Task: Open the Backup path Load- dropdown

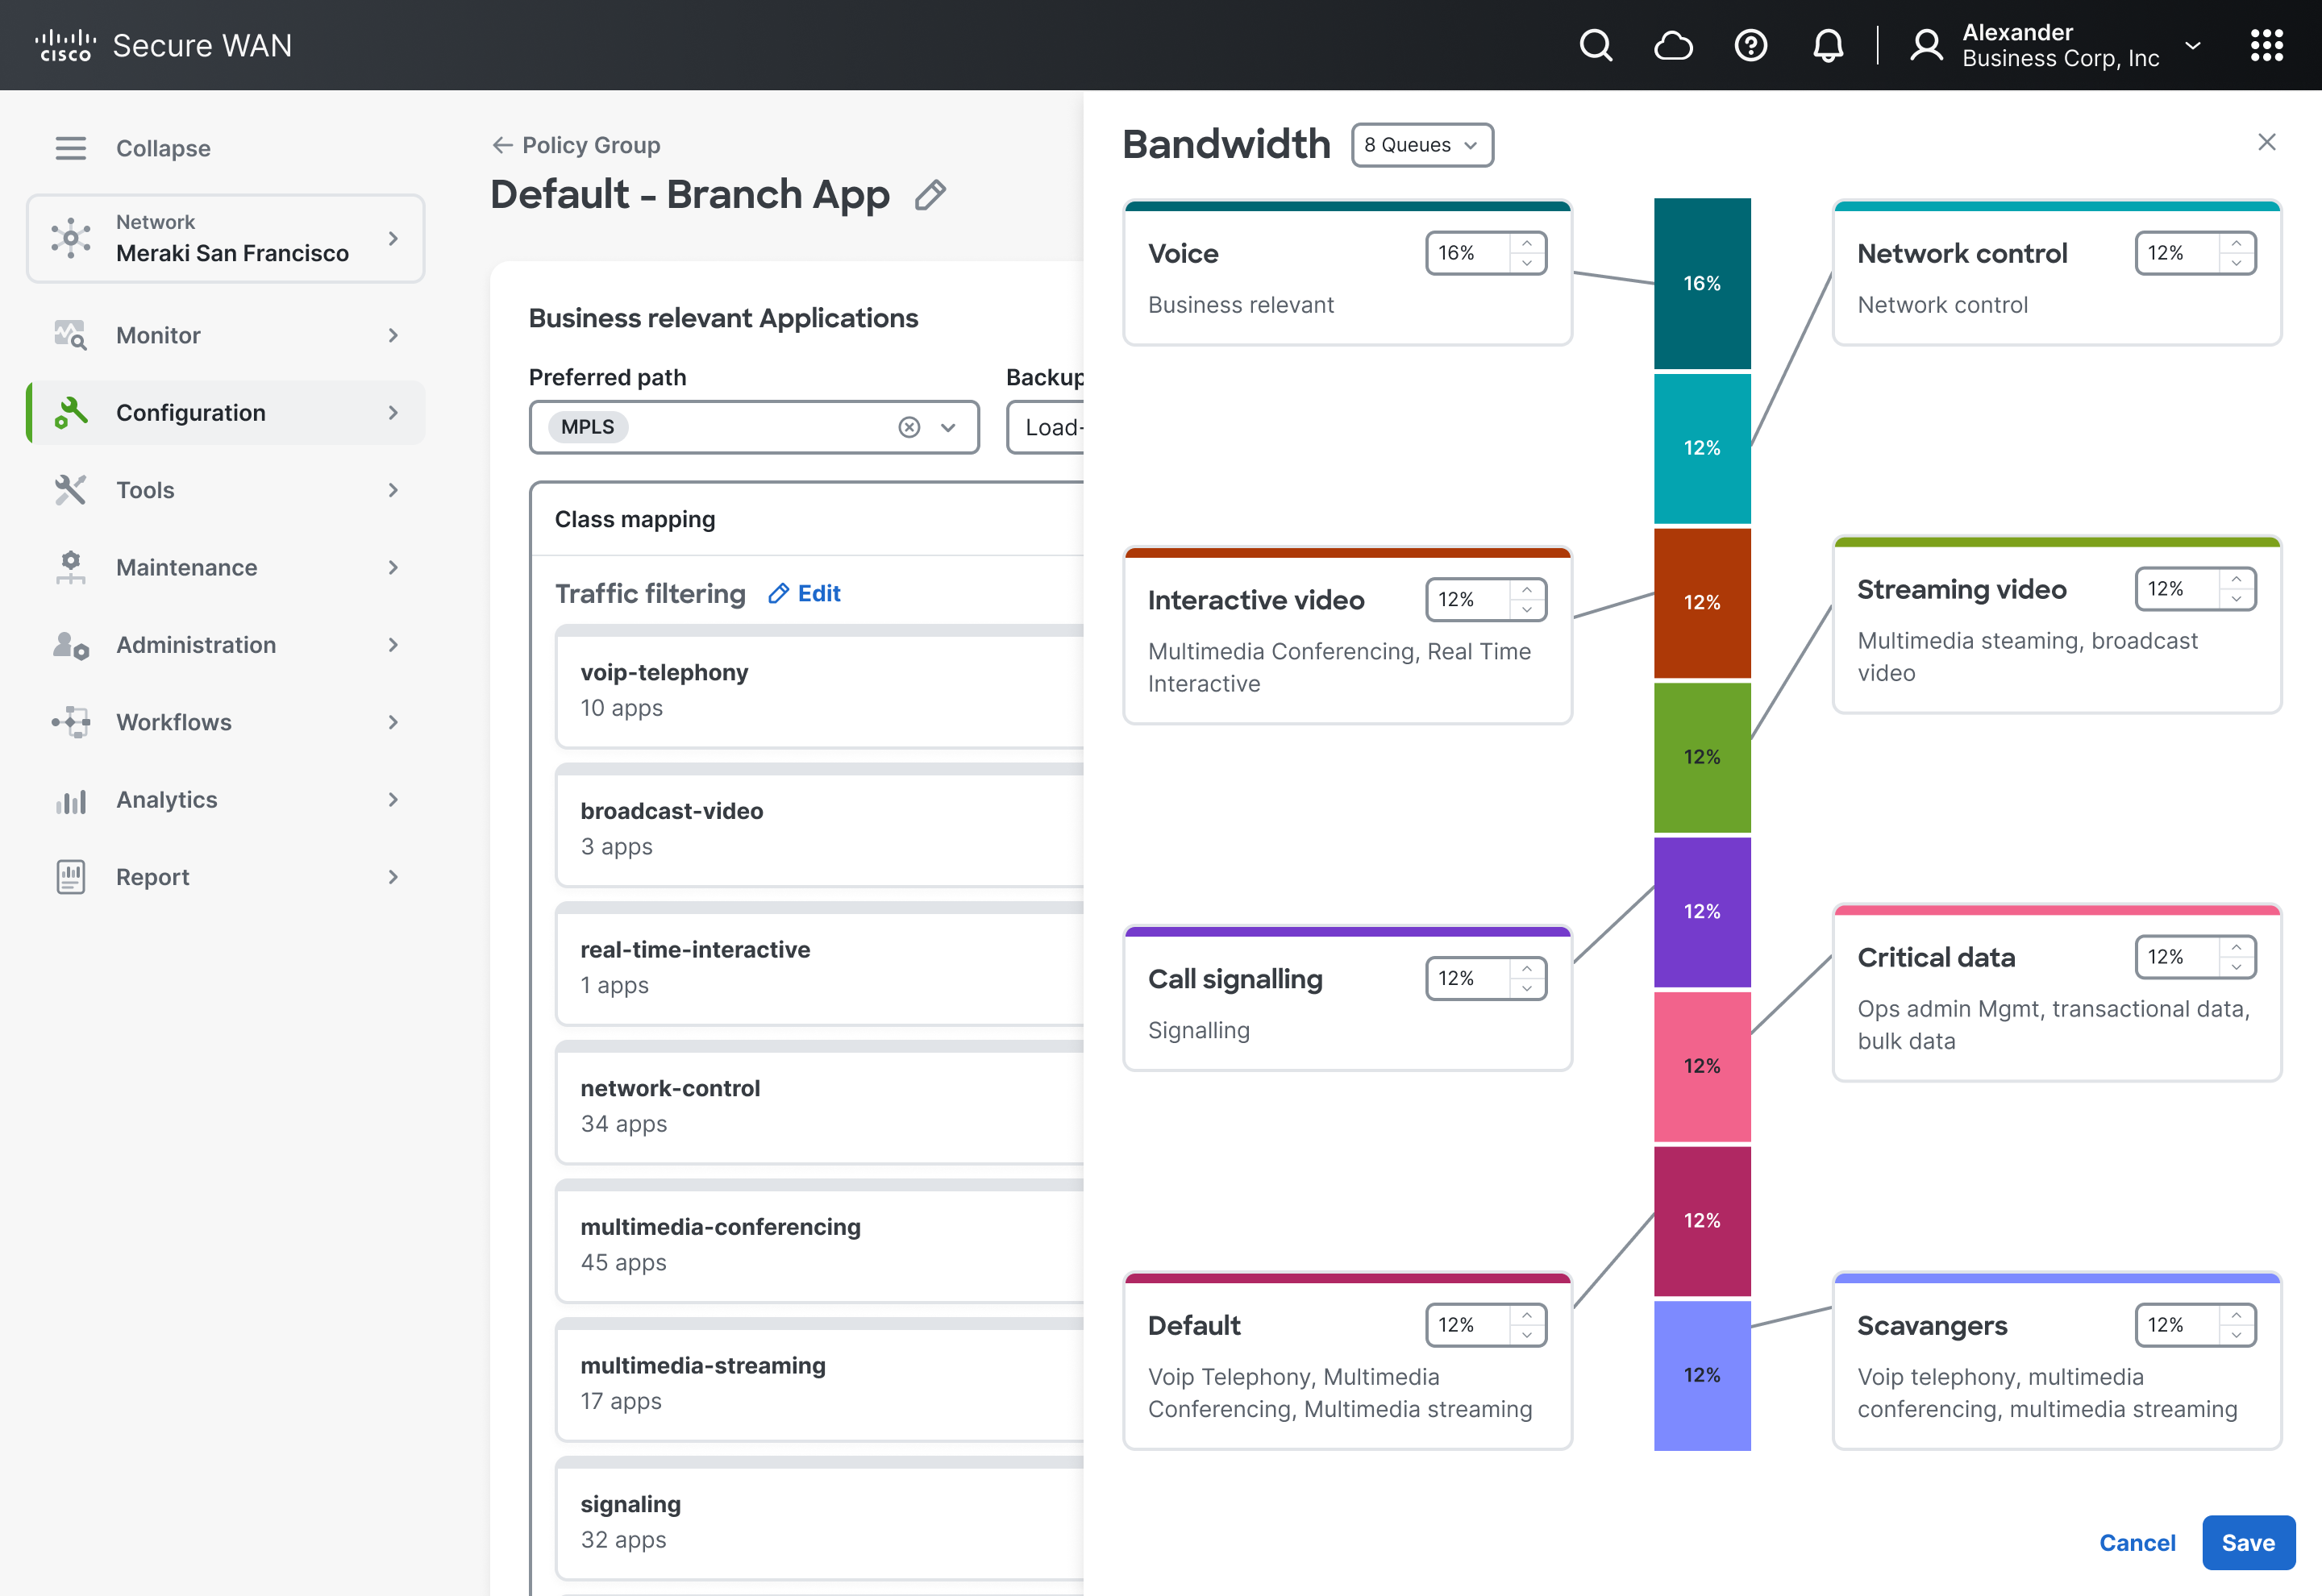Action: pos(1046,428)
